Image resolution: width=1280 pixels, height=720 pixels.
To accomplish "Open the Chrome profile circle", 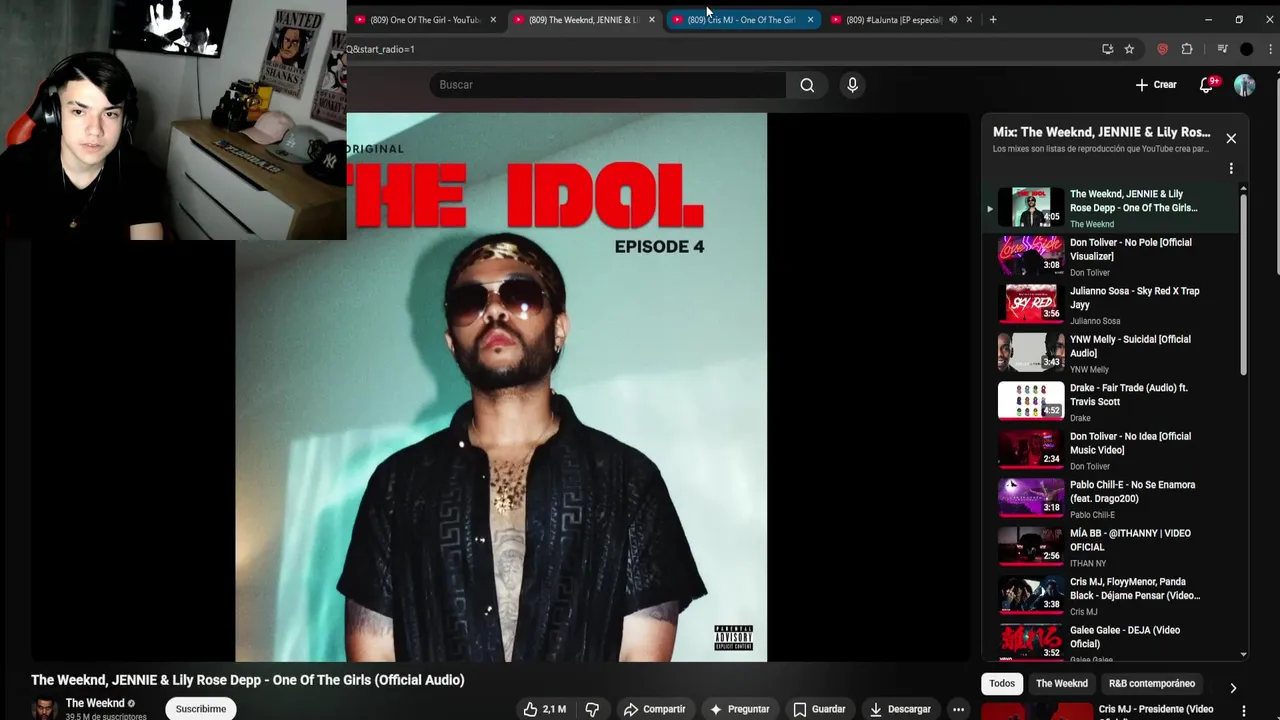I will (1246, 49).
